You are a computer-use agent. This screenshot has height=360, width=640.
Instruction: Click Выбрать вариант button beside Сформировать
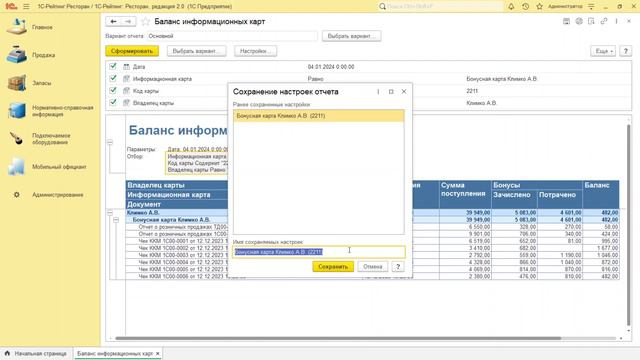[x=196, y=51]
